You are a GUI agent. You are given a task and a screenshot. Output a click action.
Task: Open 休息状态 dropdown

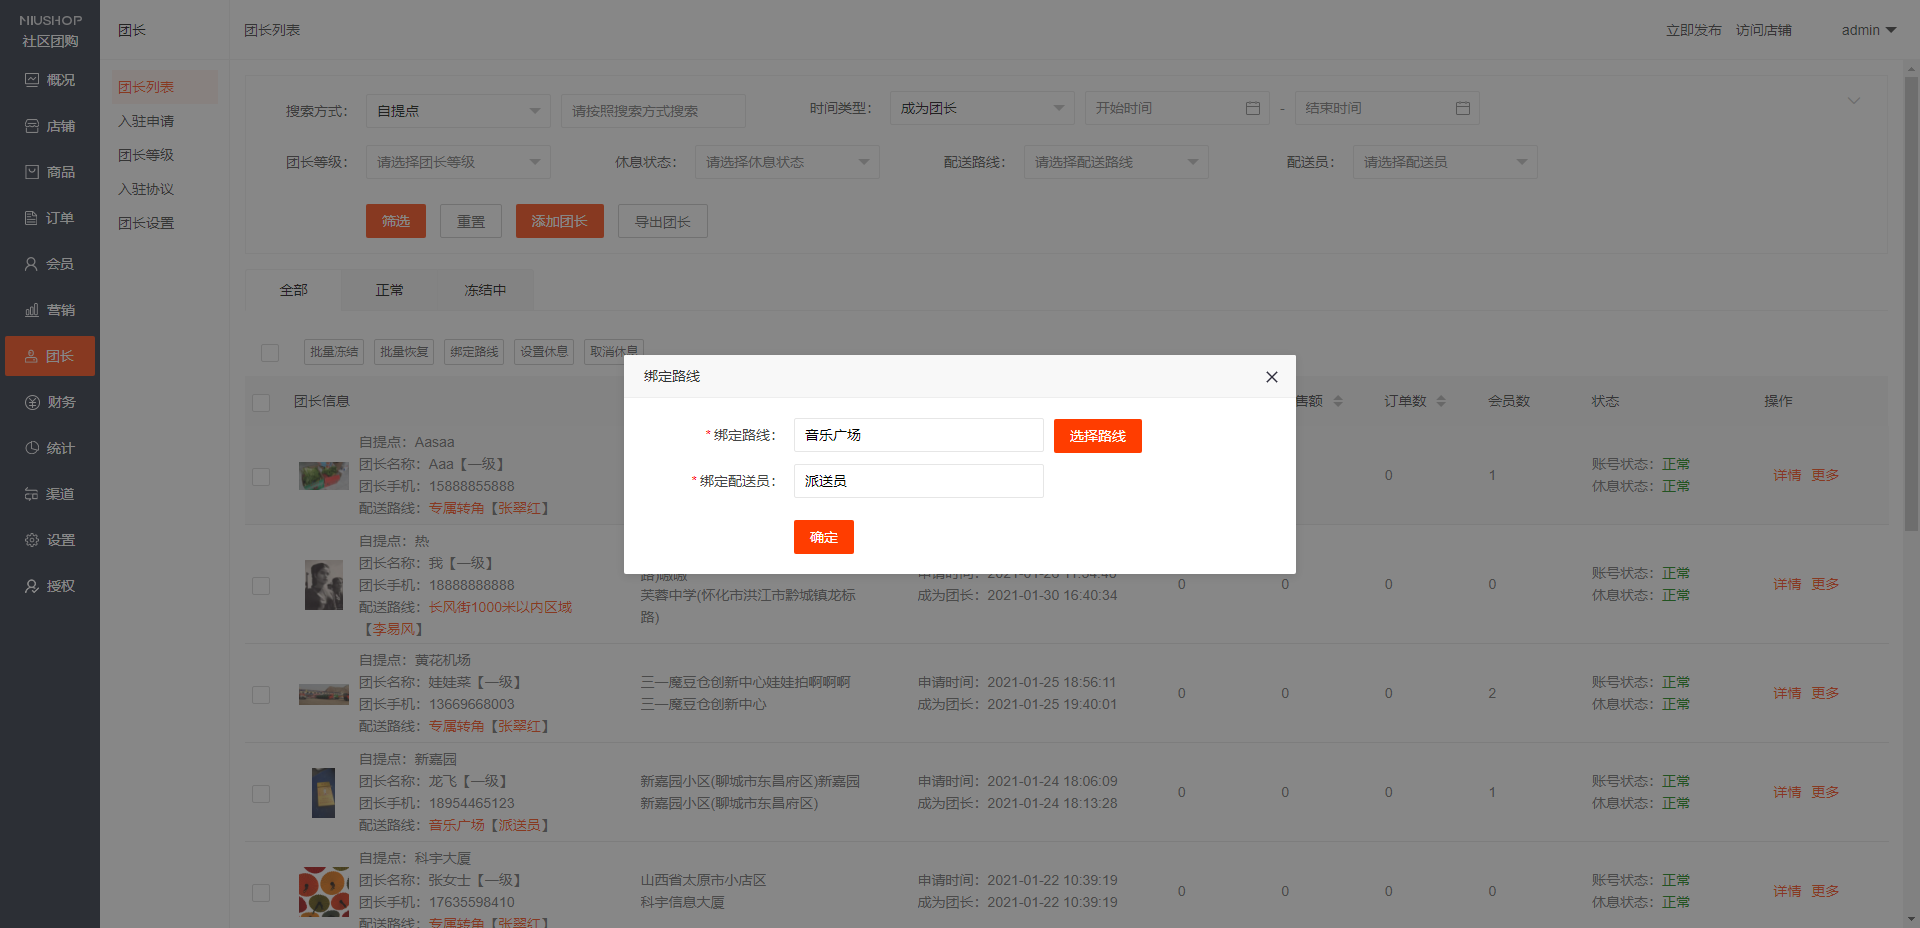[787, 162]
